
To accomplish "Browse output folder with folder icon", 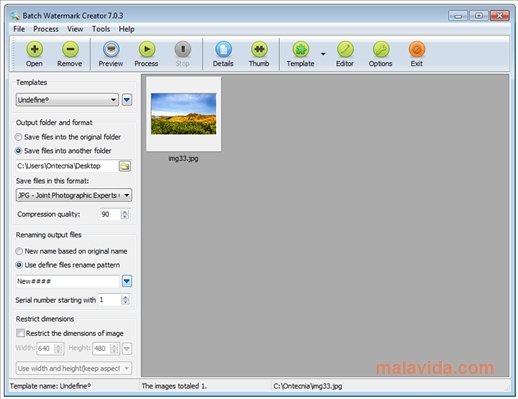I will click(x=125, y=166).
